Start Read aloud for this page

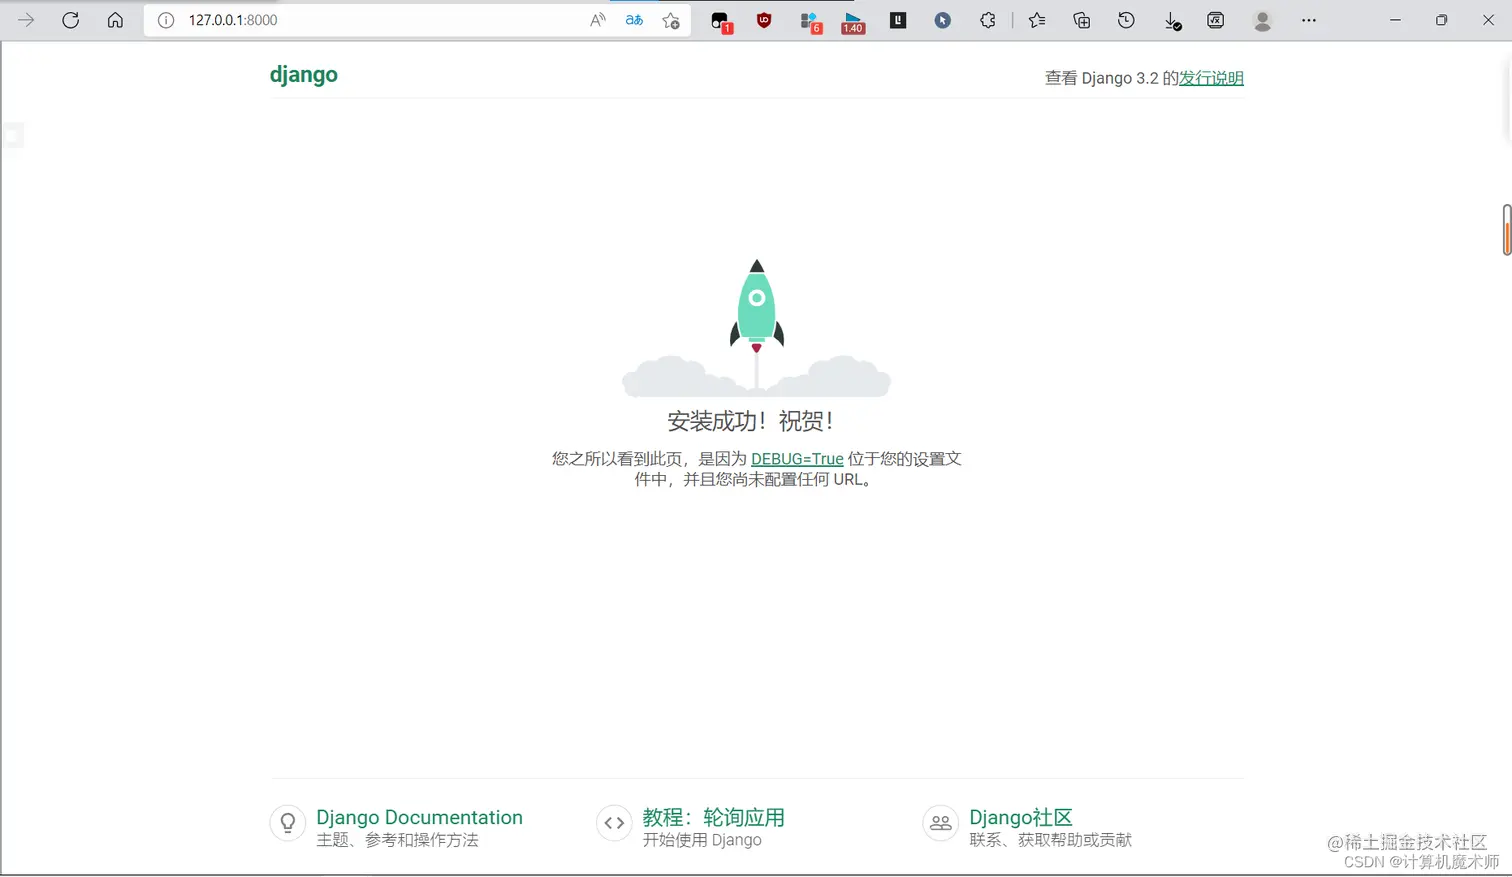point(598,20)
